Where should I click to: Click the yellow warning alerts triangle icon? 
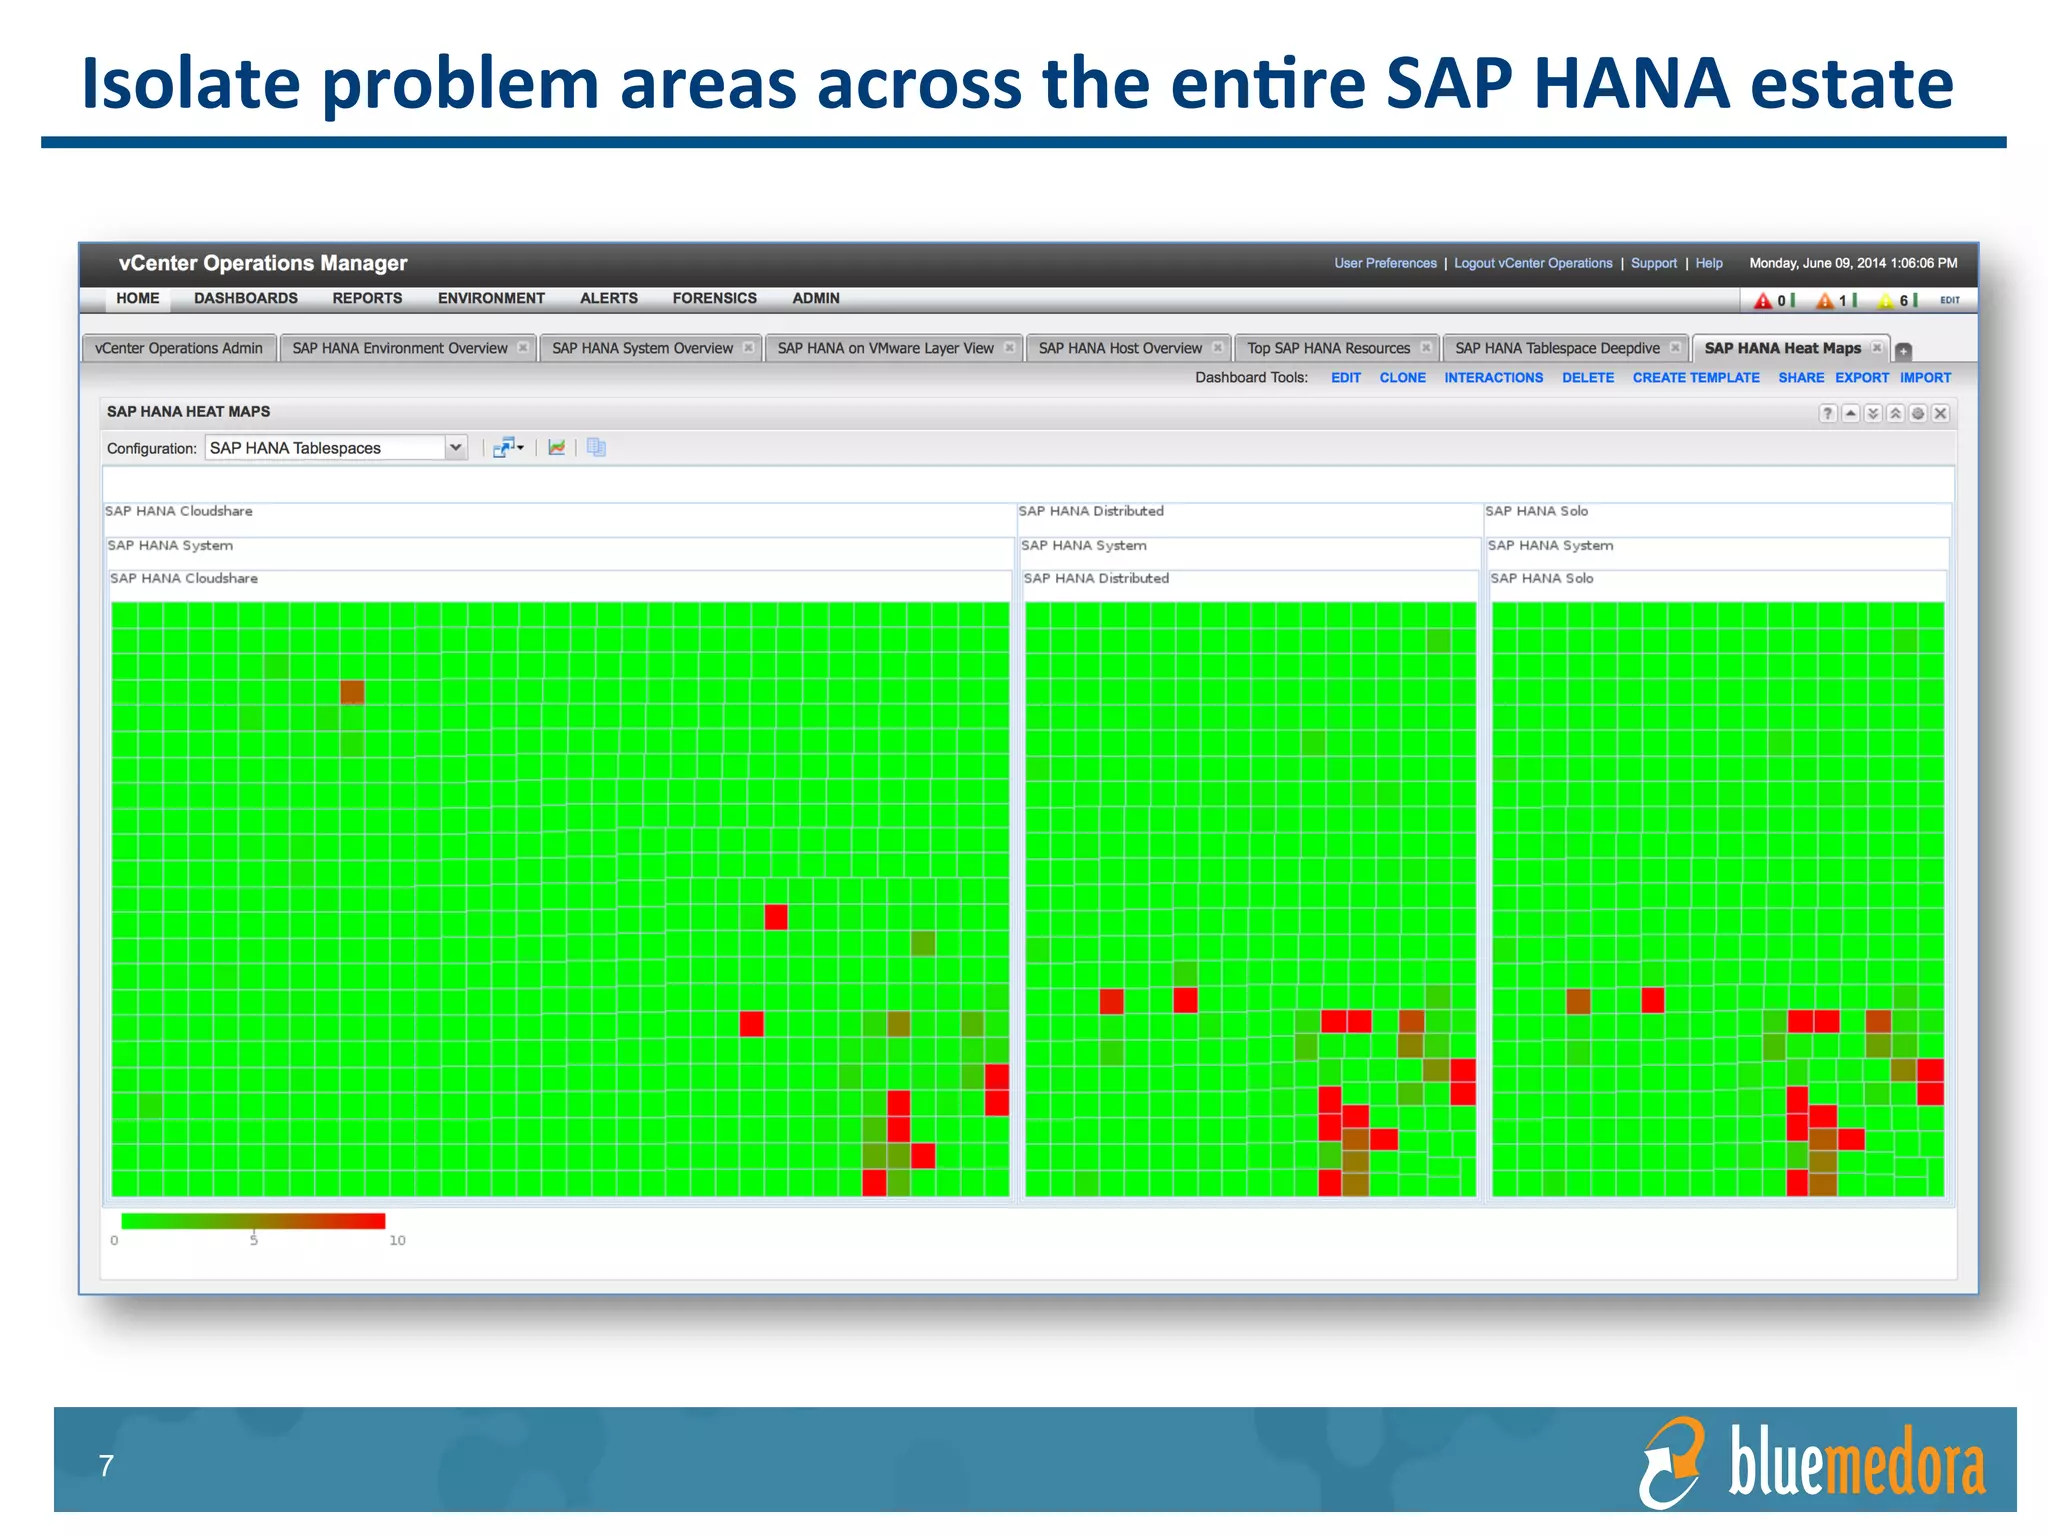(x=1886, y=300)
